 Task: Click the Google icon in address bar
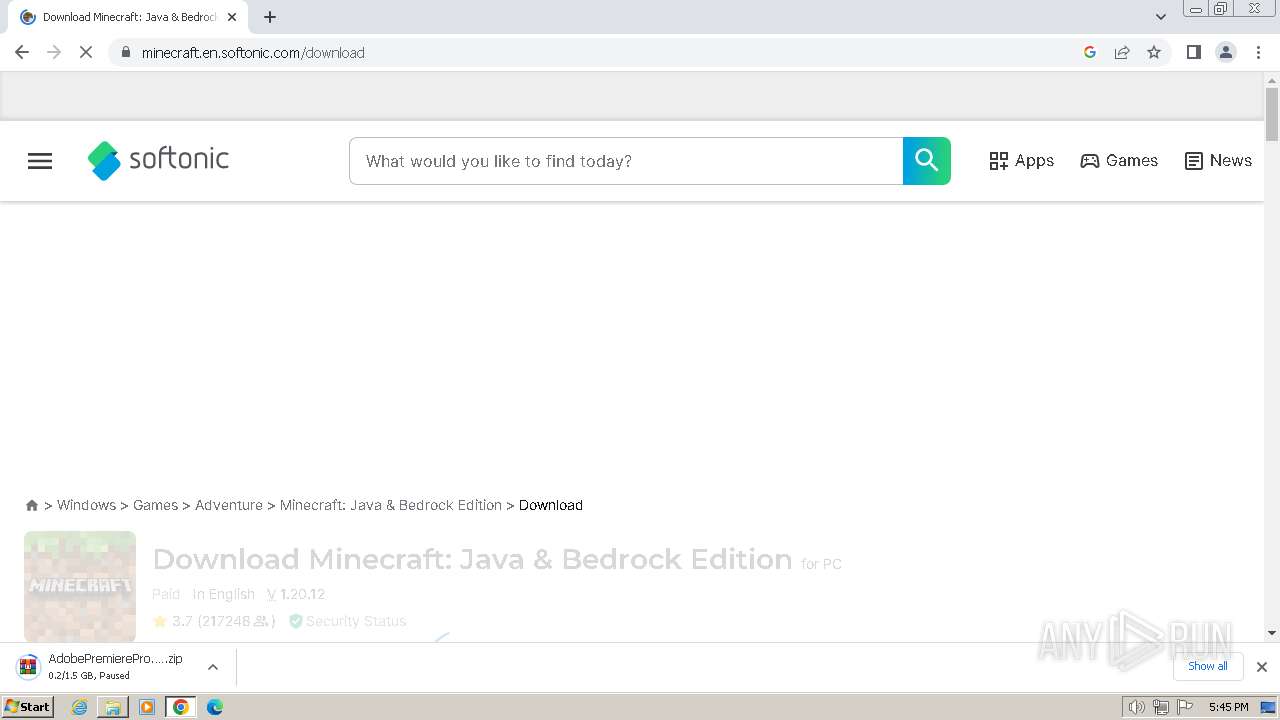click(x=1090, y=52)
